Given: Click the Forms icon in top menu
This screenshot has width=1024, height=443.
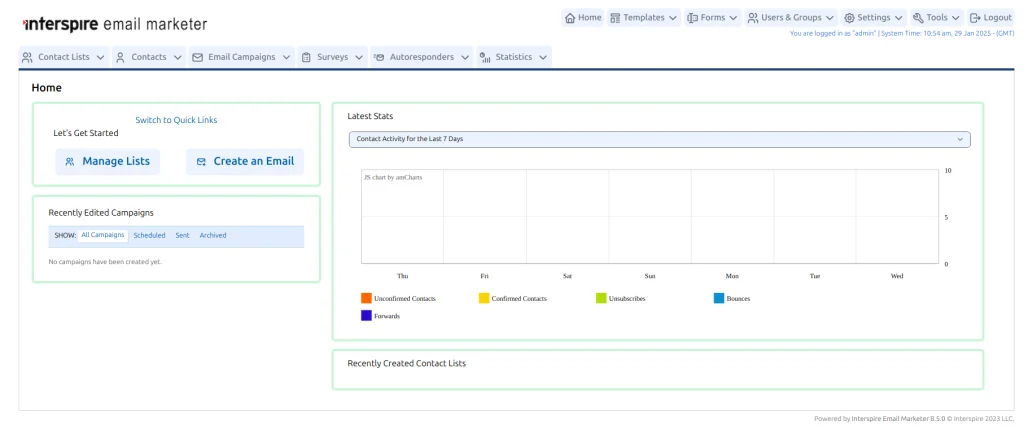Looking at the screenshot, I should (x=693, y=18).
